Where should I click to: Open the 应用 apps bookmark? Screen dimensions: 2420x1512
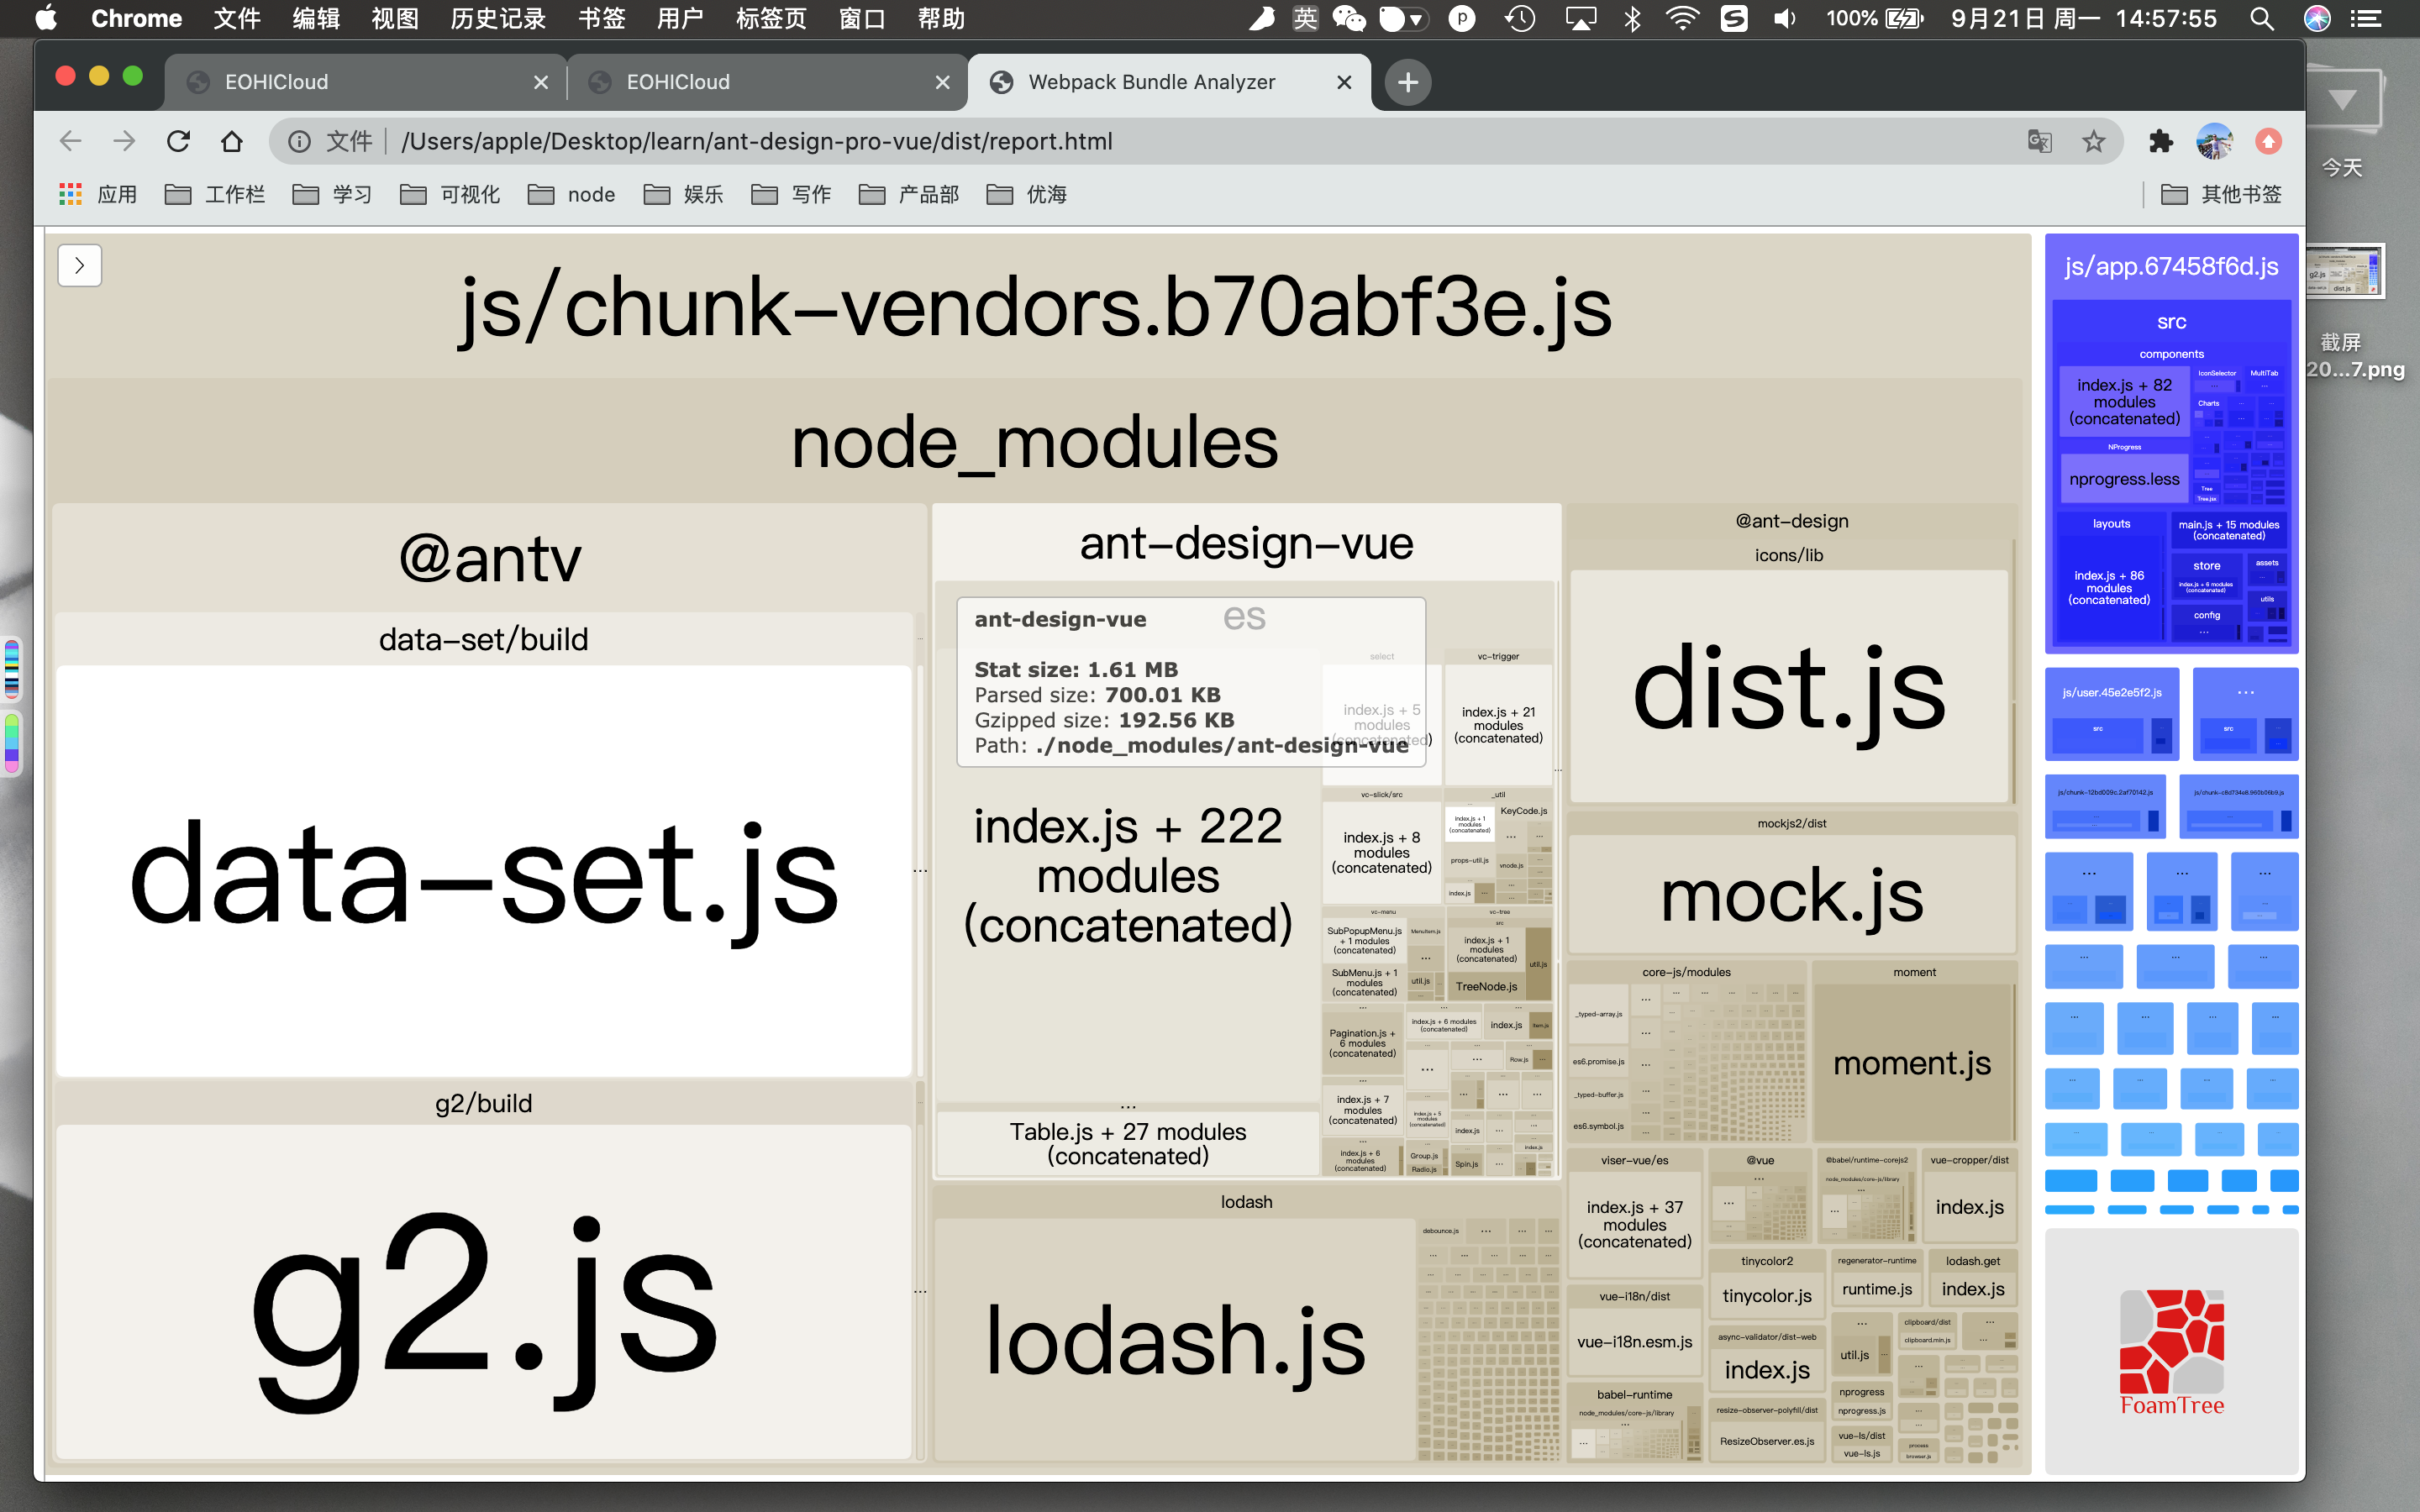98,194
